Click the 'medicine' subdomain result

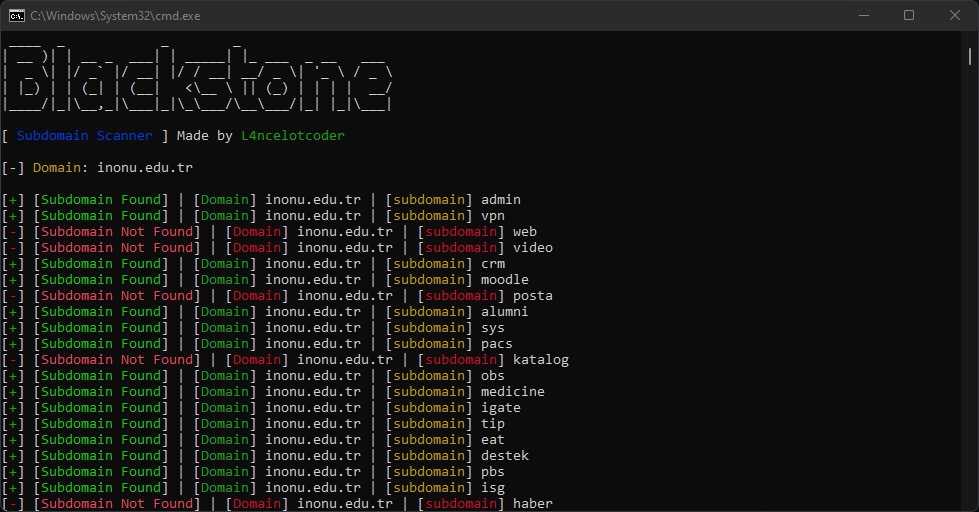point(513,391)
